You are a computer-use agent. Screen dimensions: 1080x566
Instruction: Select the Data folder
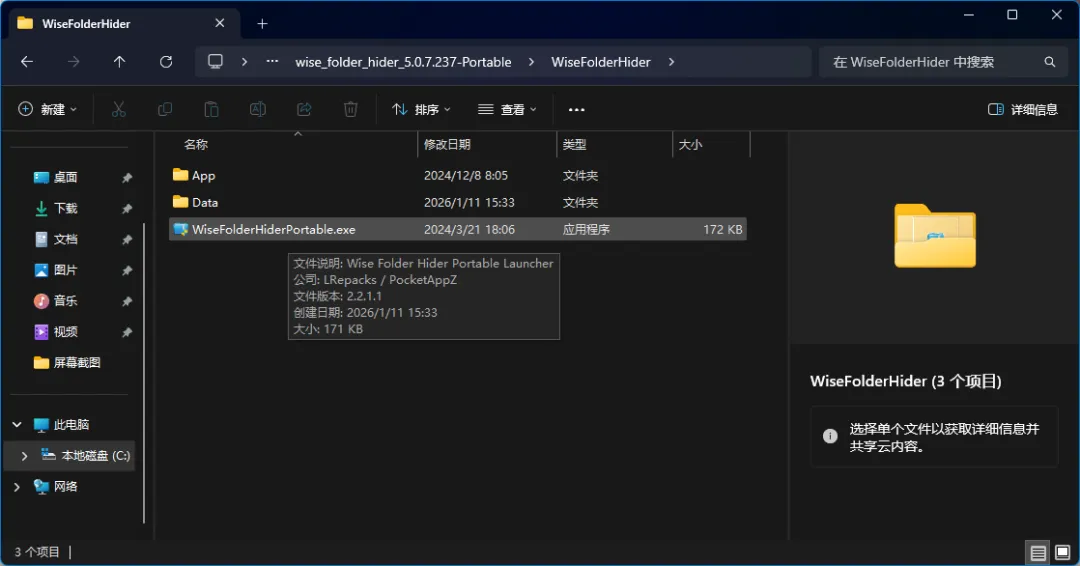(458, 202)
